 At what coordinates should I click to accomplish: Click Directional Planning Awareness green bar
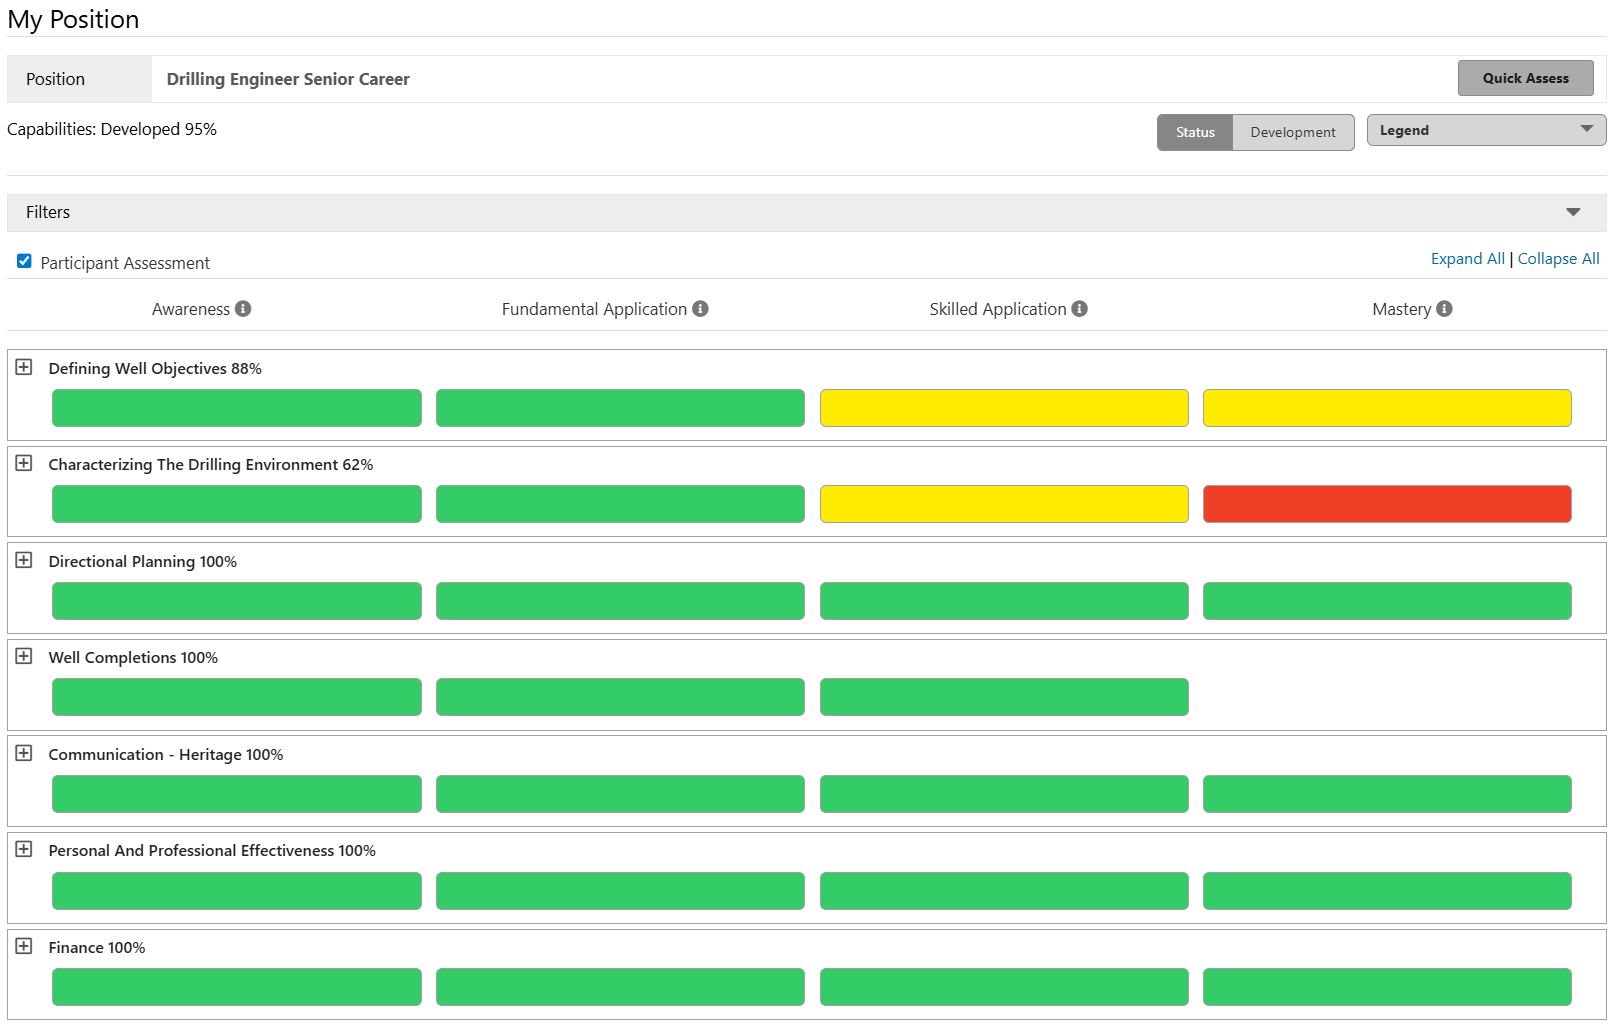click(x=237, y=601)
